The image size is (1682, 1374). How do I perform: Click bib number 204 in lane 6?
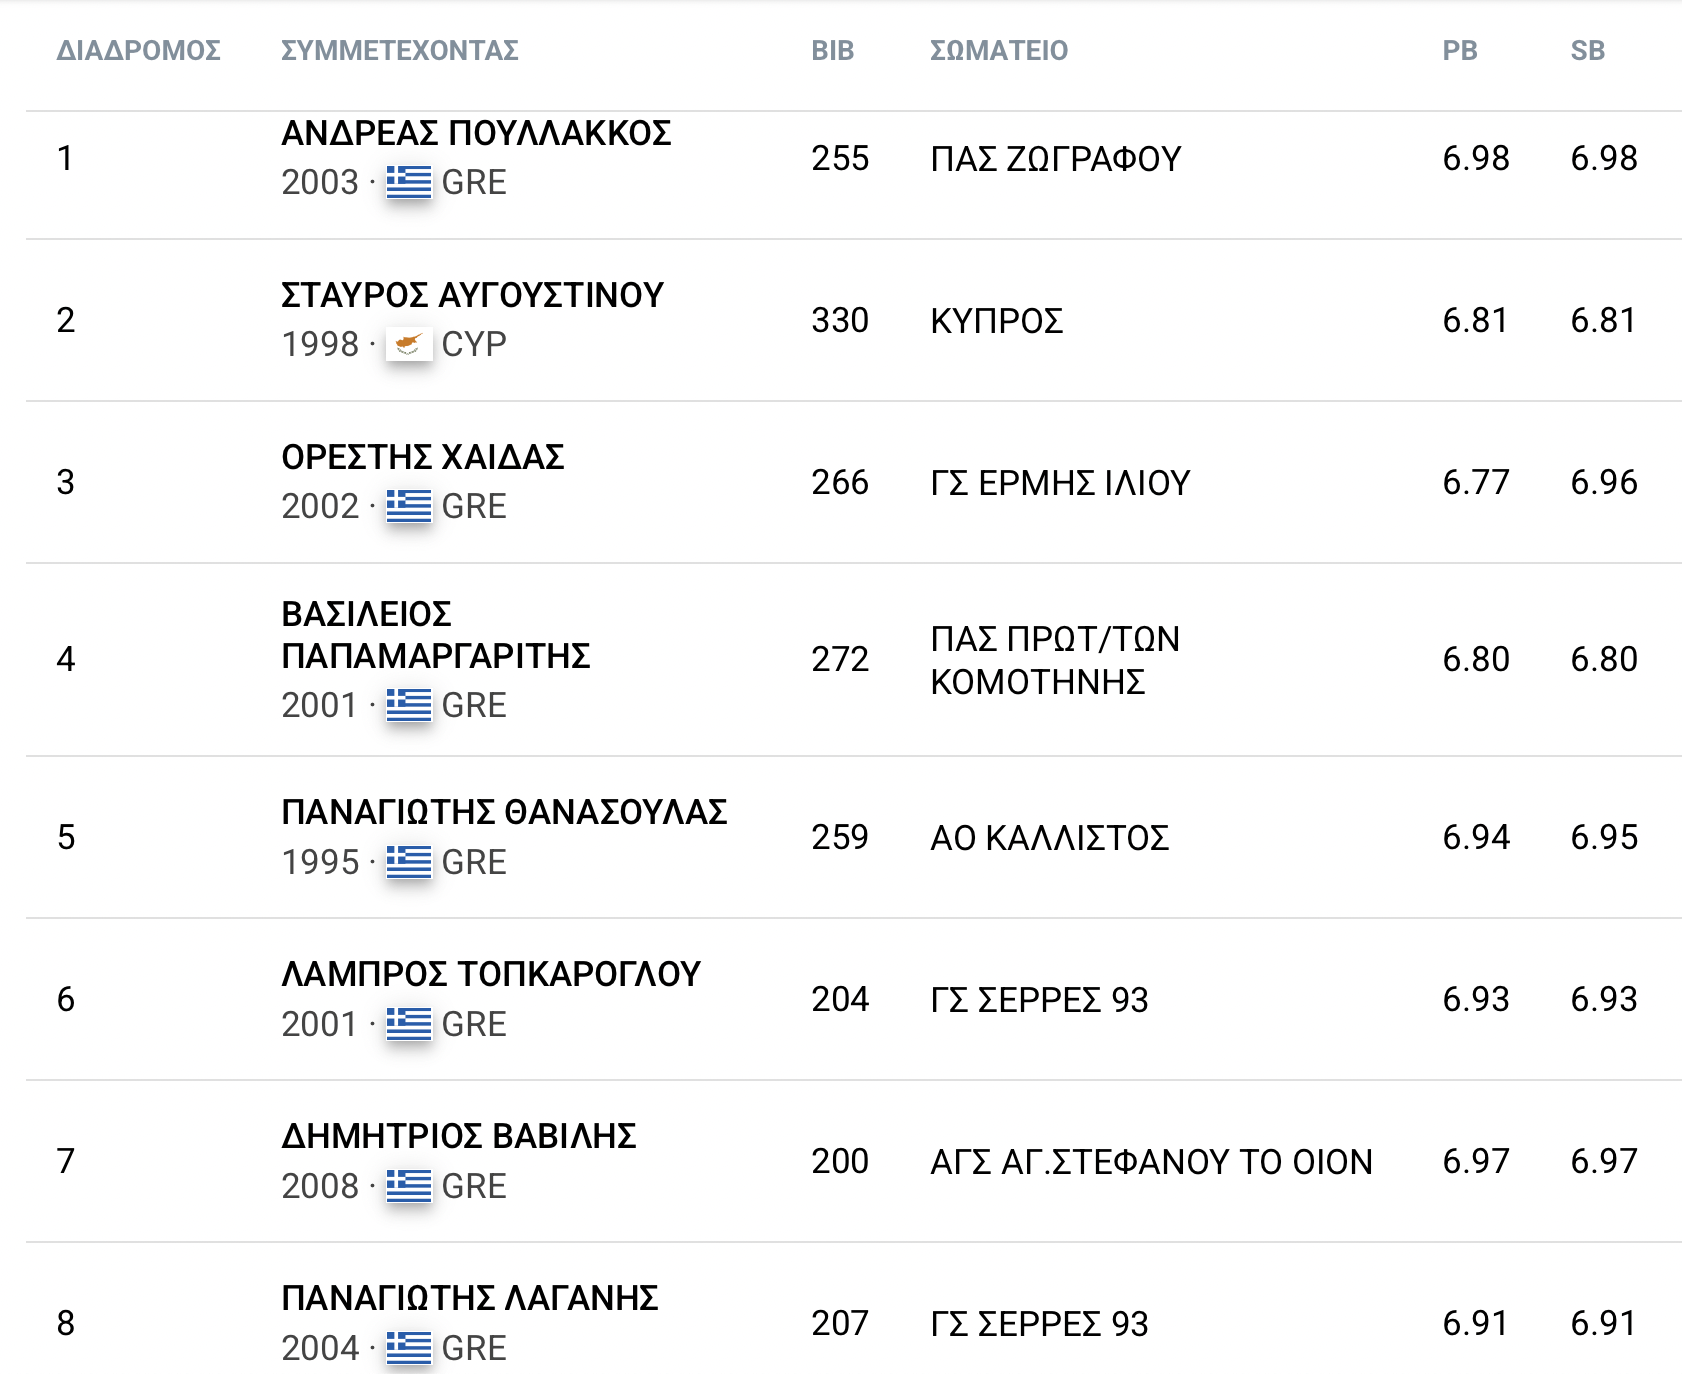click(840, 999)
